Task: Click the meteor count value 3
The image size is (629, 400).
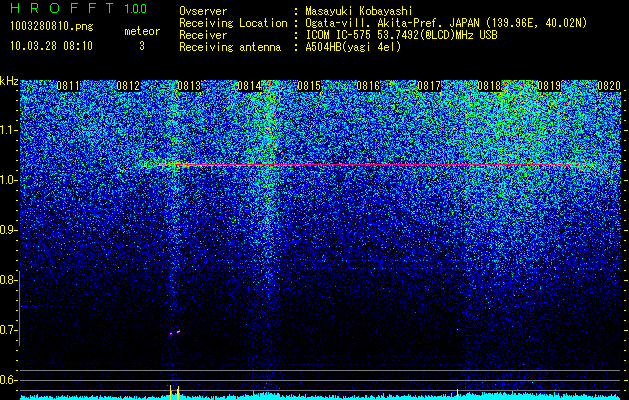Action: tap(142, 46)
